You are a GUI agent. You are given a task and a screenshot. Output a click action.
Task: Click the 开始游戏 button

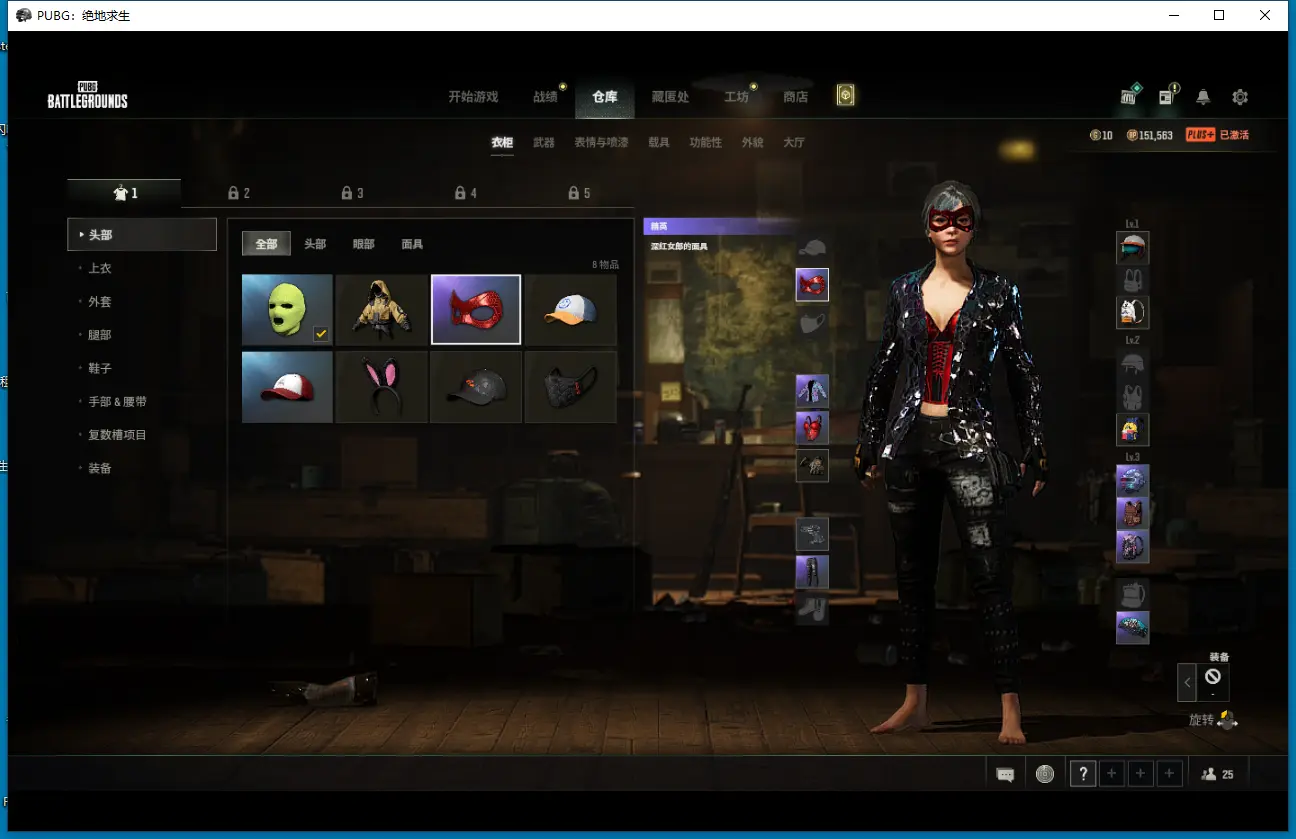tap(473, 97)
